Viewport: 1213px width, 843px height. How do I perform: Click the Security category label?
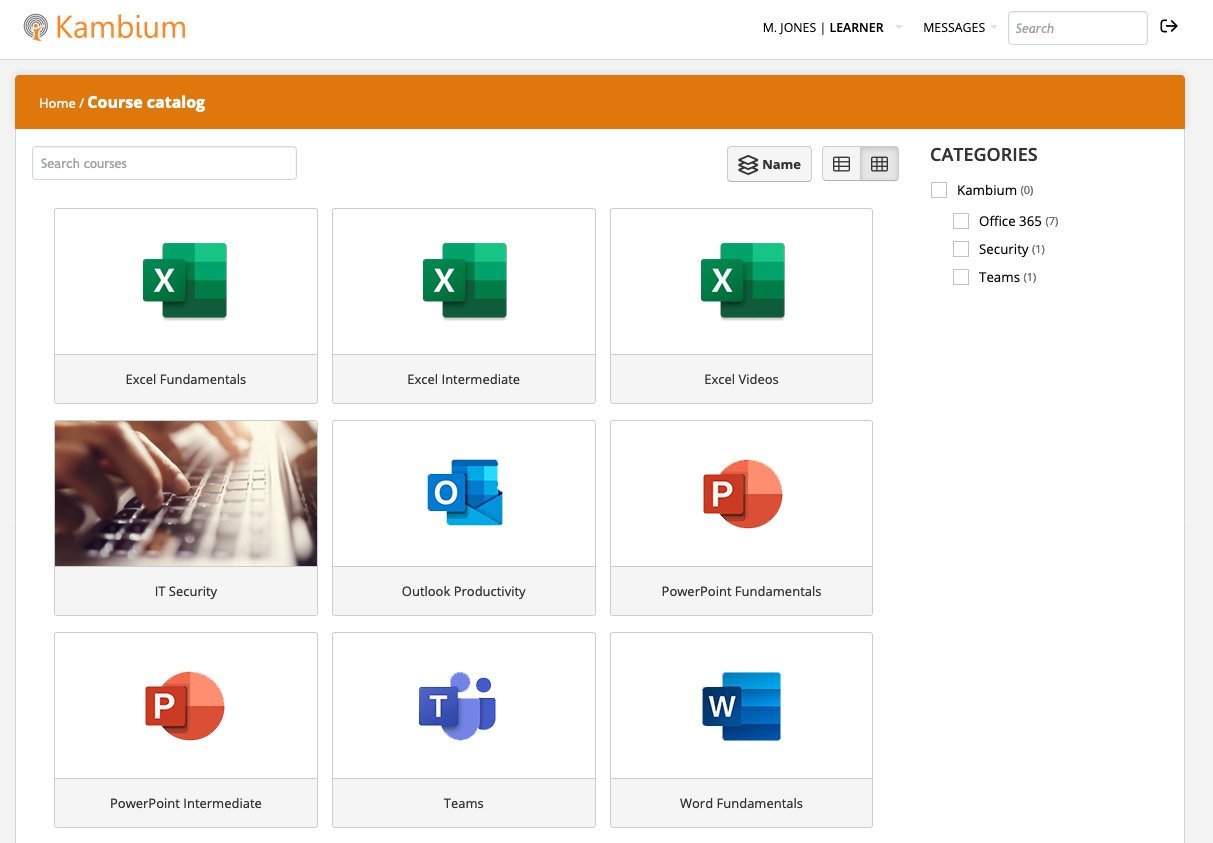point(1004,249)
